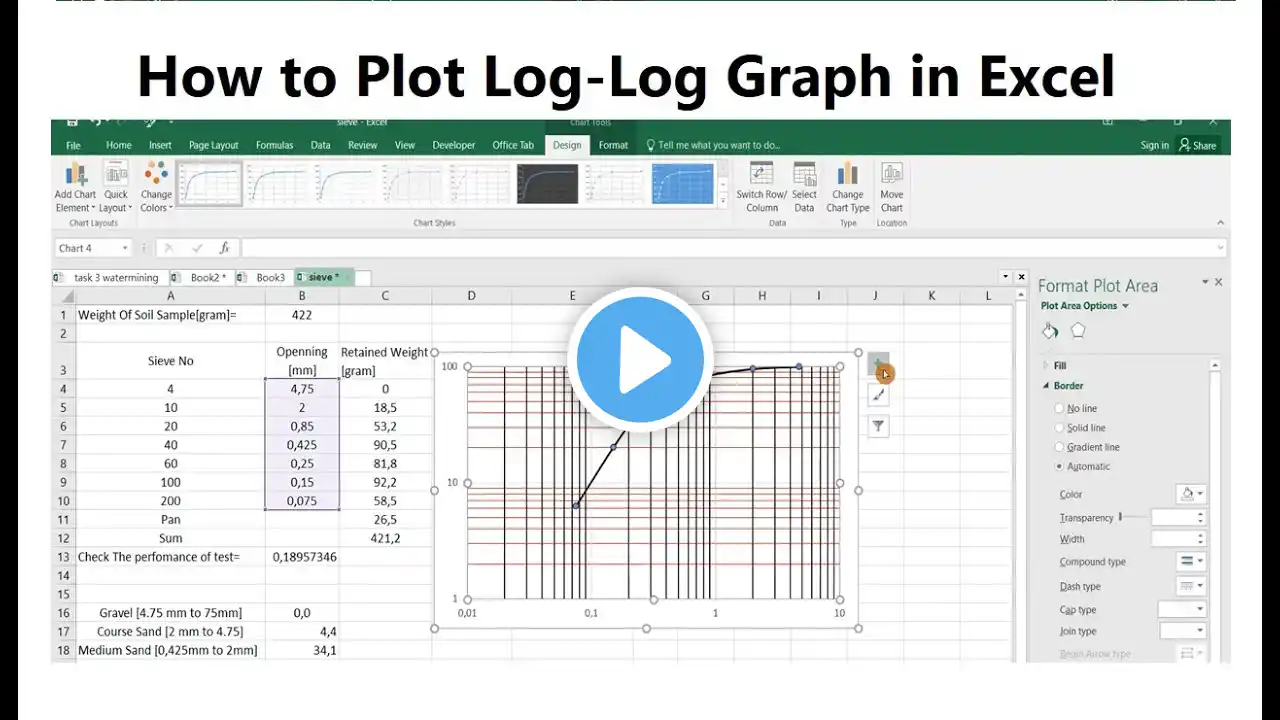Open Join type dropdown
Viewport: 1280px width, 720px height.
pos(1183,631)
